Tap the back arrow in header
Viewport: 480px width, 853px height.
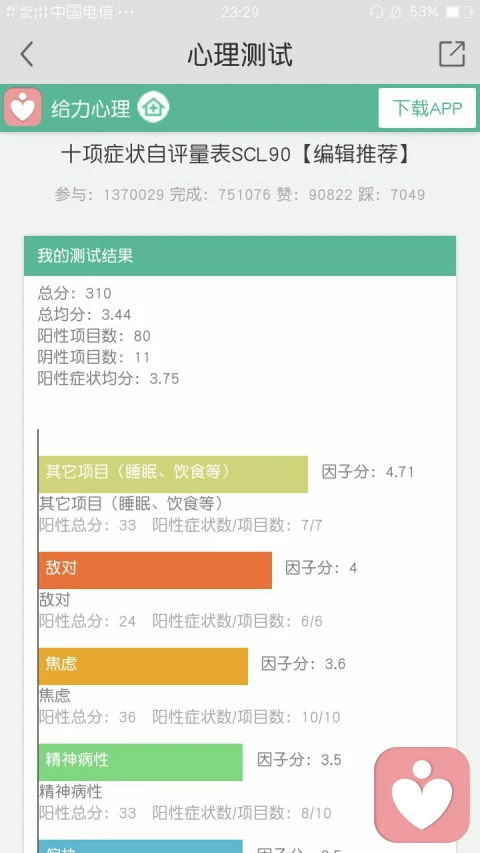tap(27, 54)
